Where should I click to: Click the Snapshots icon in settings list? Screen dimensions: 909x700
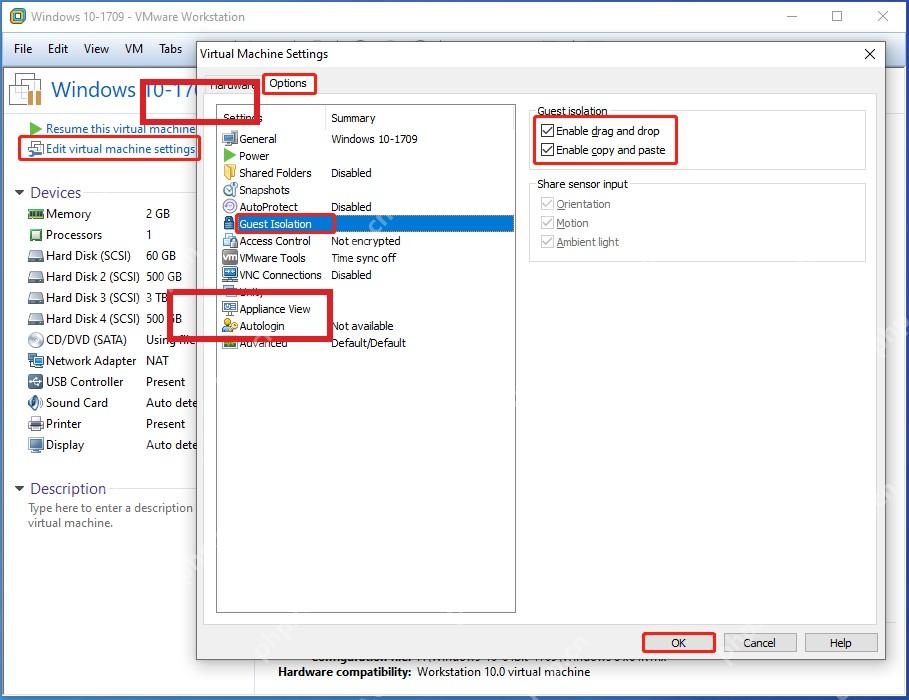tap(230, 190)
